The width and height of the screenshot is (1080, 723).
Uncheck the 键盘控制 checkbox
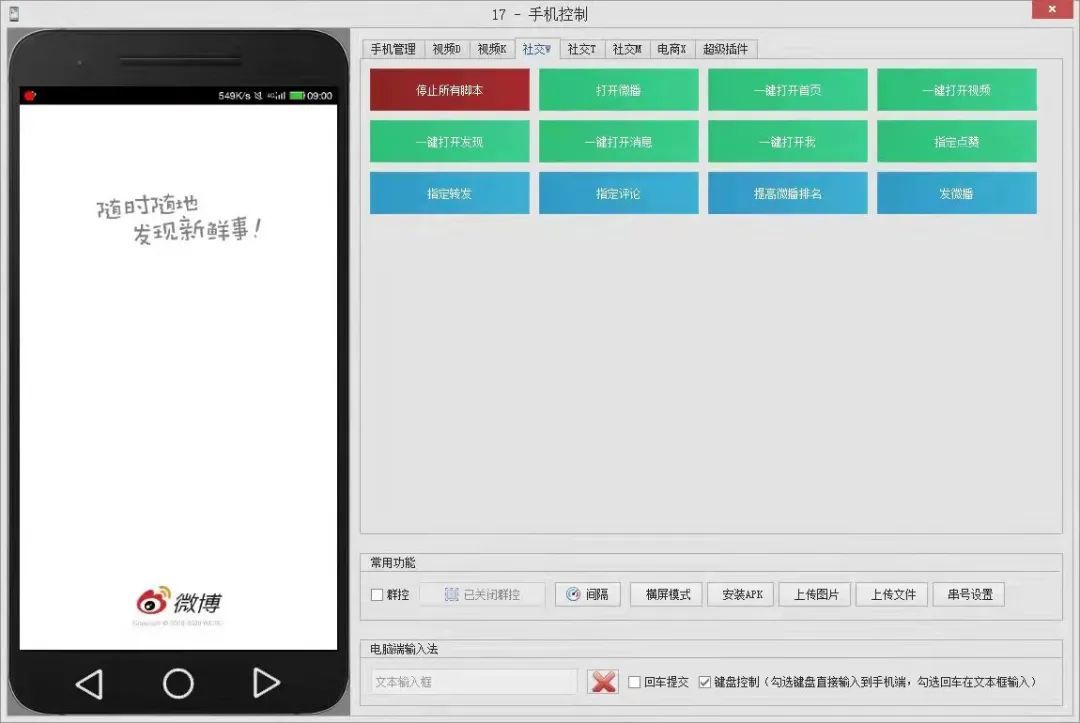tap(705, 682)
